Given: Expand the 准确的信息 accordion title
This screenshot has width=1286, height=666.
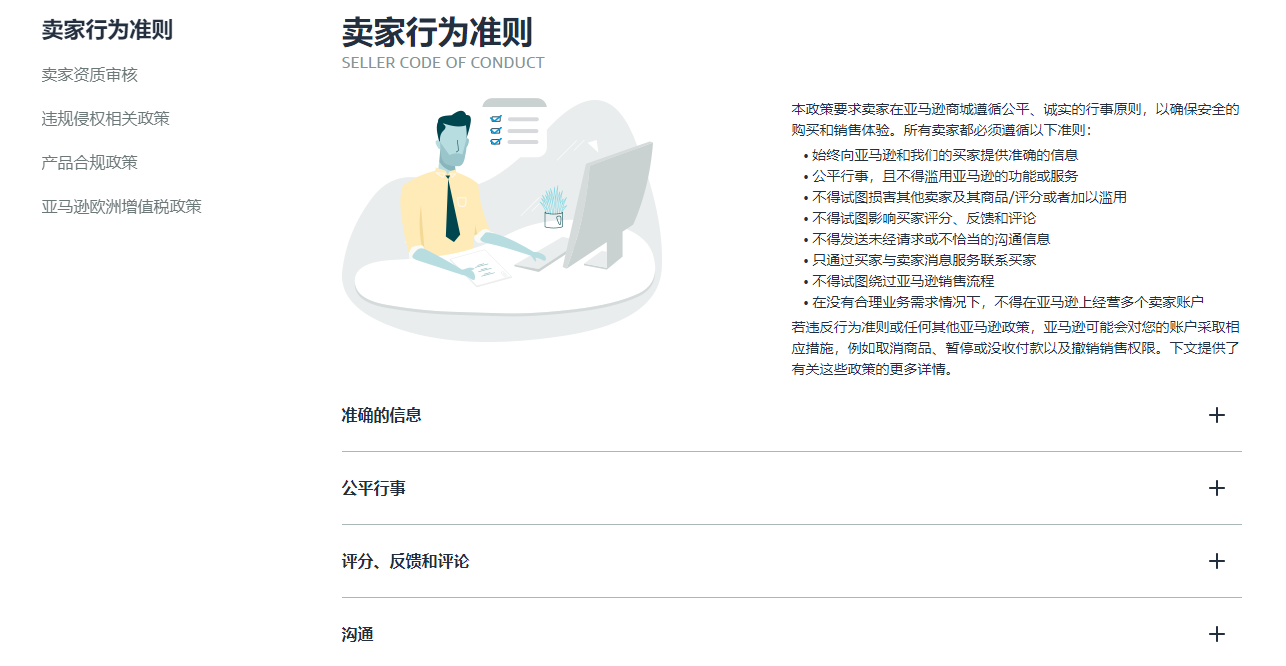Looking at the screenshot, I should click(x=381, y=415).
